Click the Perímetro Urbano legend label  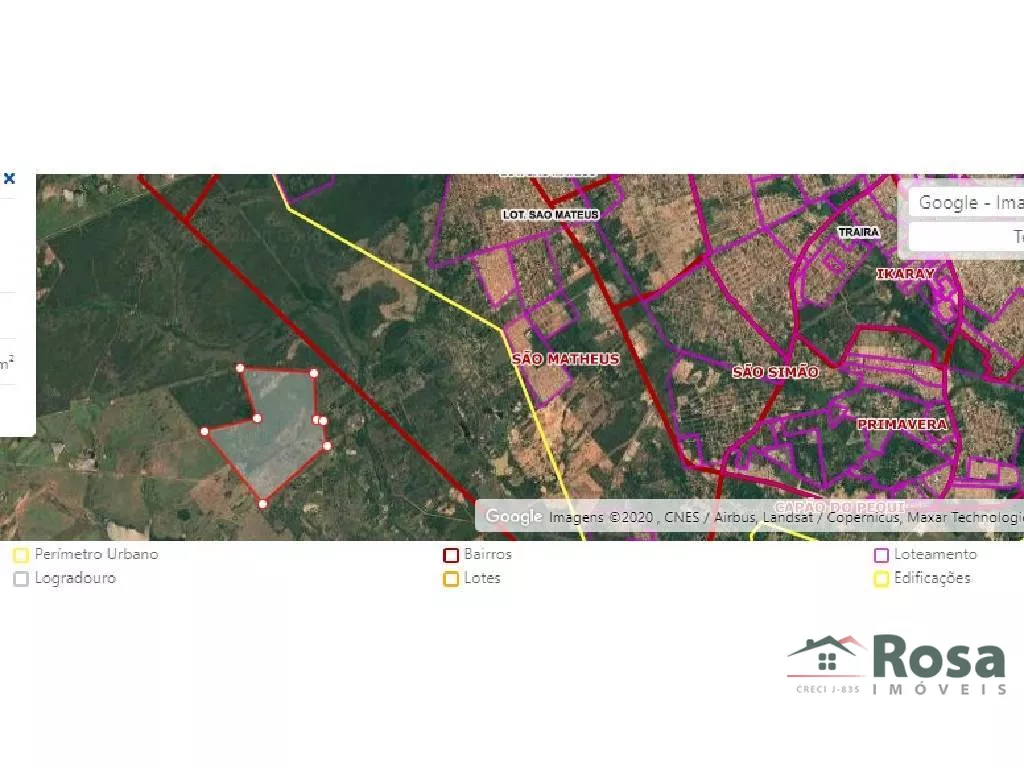[x=97, y=554]
